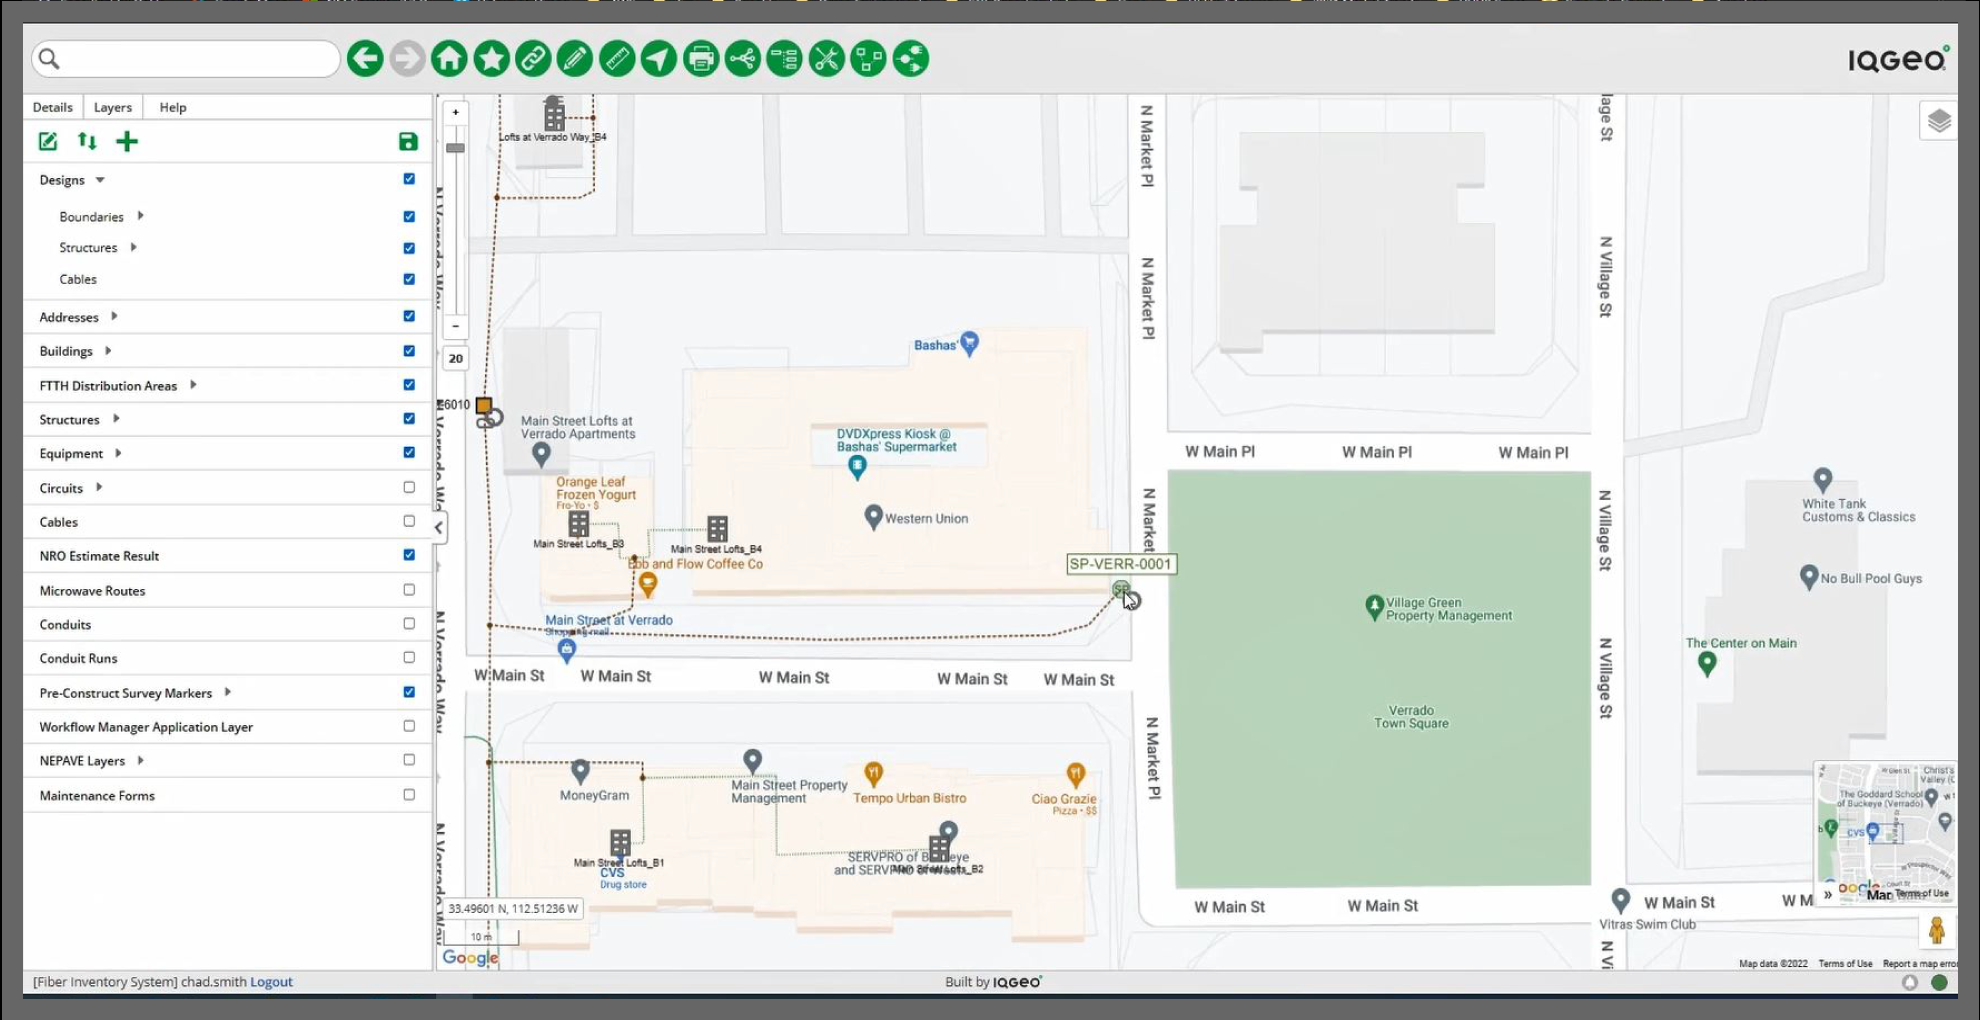The width and height of the screenshot is (1980, 1020).
Task: Save layers with the floppy disk icon
Action: (408, 141)
